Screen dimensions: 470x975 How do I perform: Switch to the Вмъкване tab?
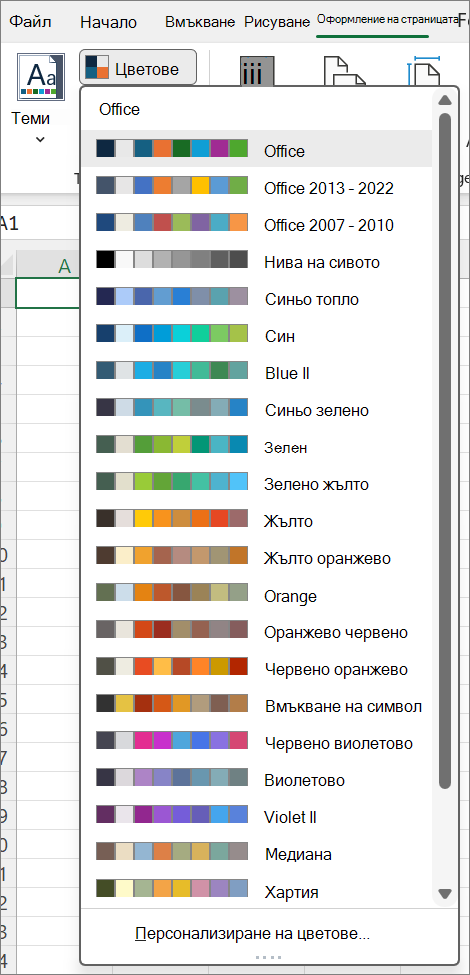[200, 22]
